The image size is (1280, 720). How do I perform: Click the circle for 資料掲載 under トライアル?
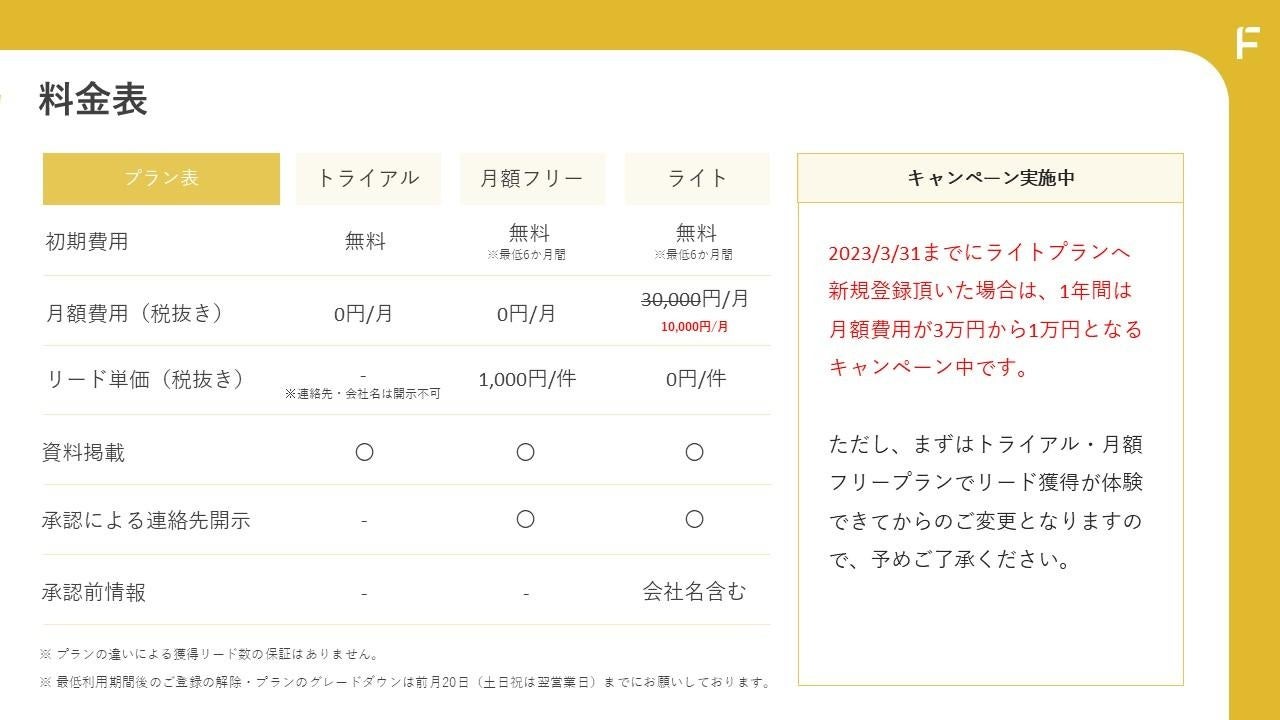point(364,452)
